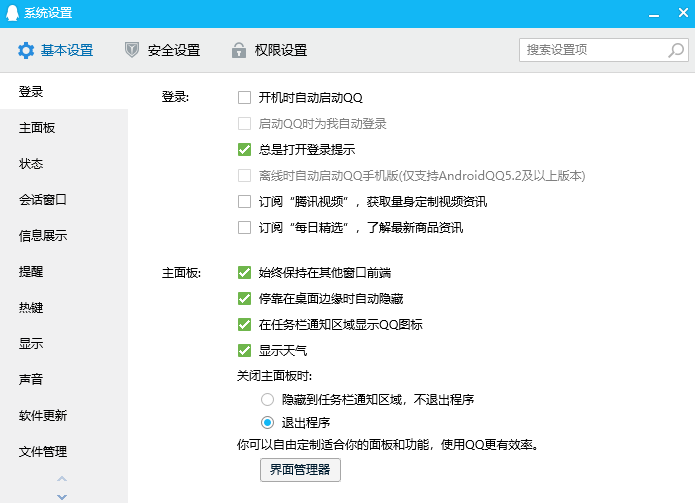Open 热键 settings in the sidebar
This screenshot has height=503, width=695.
coord(64,307)
